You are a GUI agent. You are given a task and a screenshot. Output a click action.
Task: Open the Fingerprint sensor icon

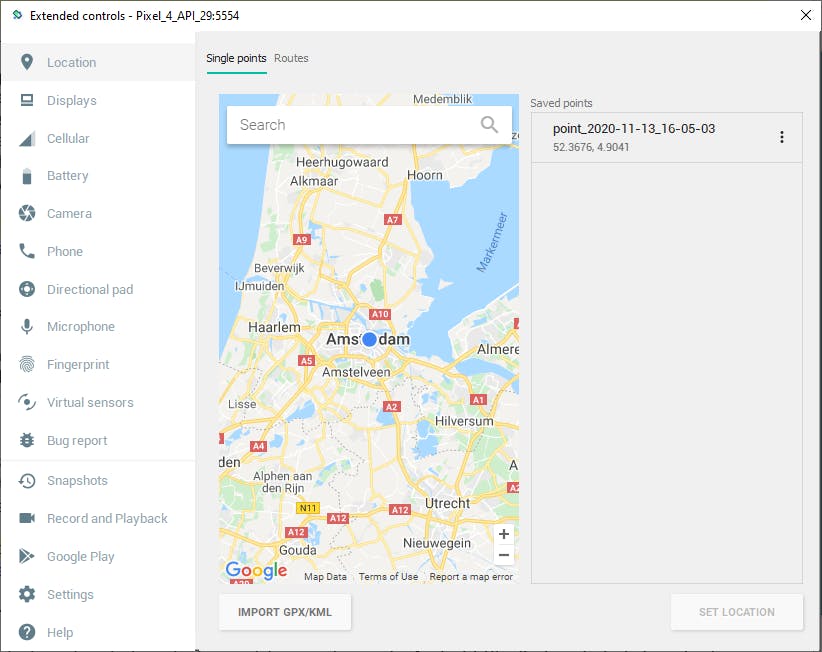click(x=27, y=364)
